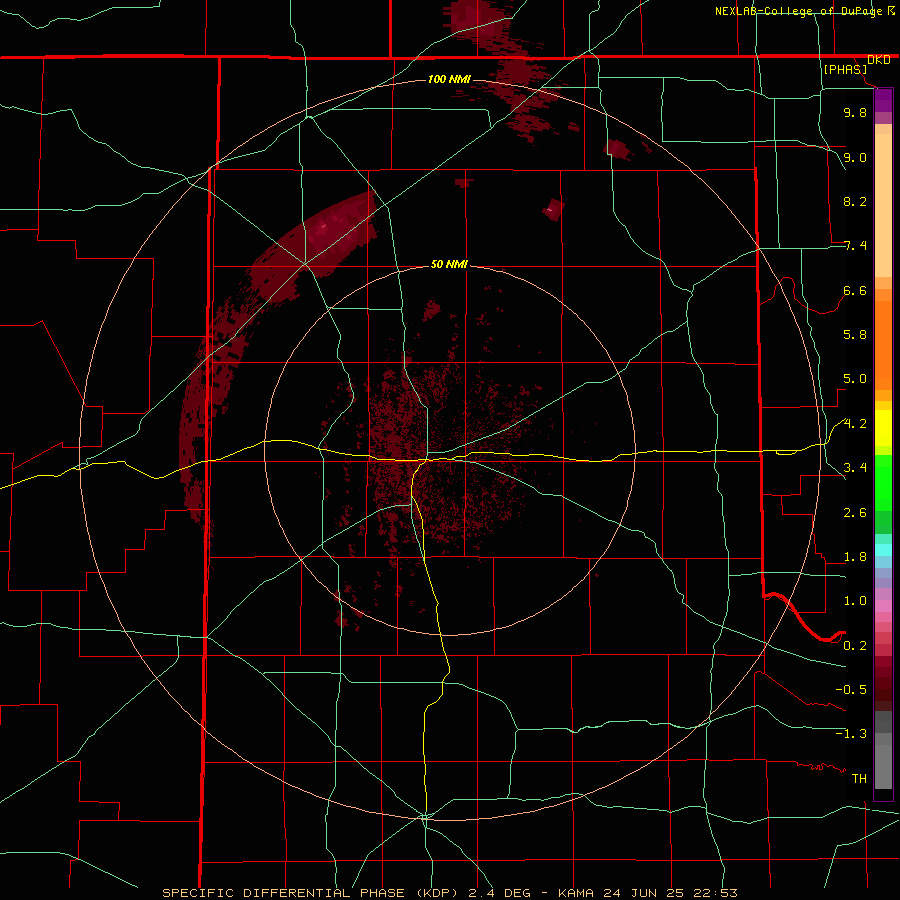Click the TH threshold label on scale
Viewport: 900px width, 900px height.
(859, 779)
